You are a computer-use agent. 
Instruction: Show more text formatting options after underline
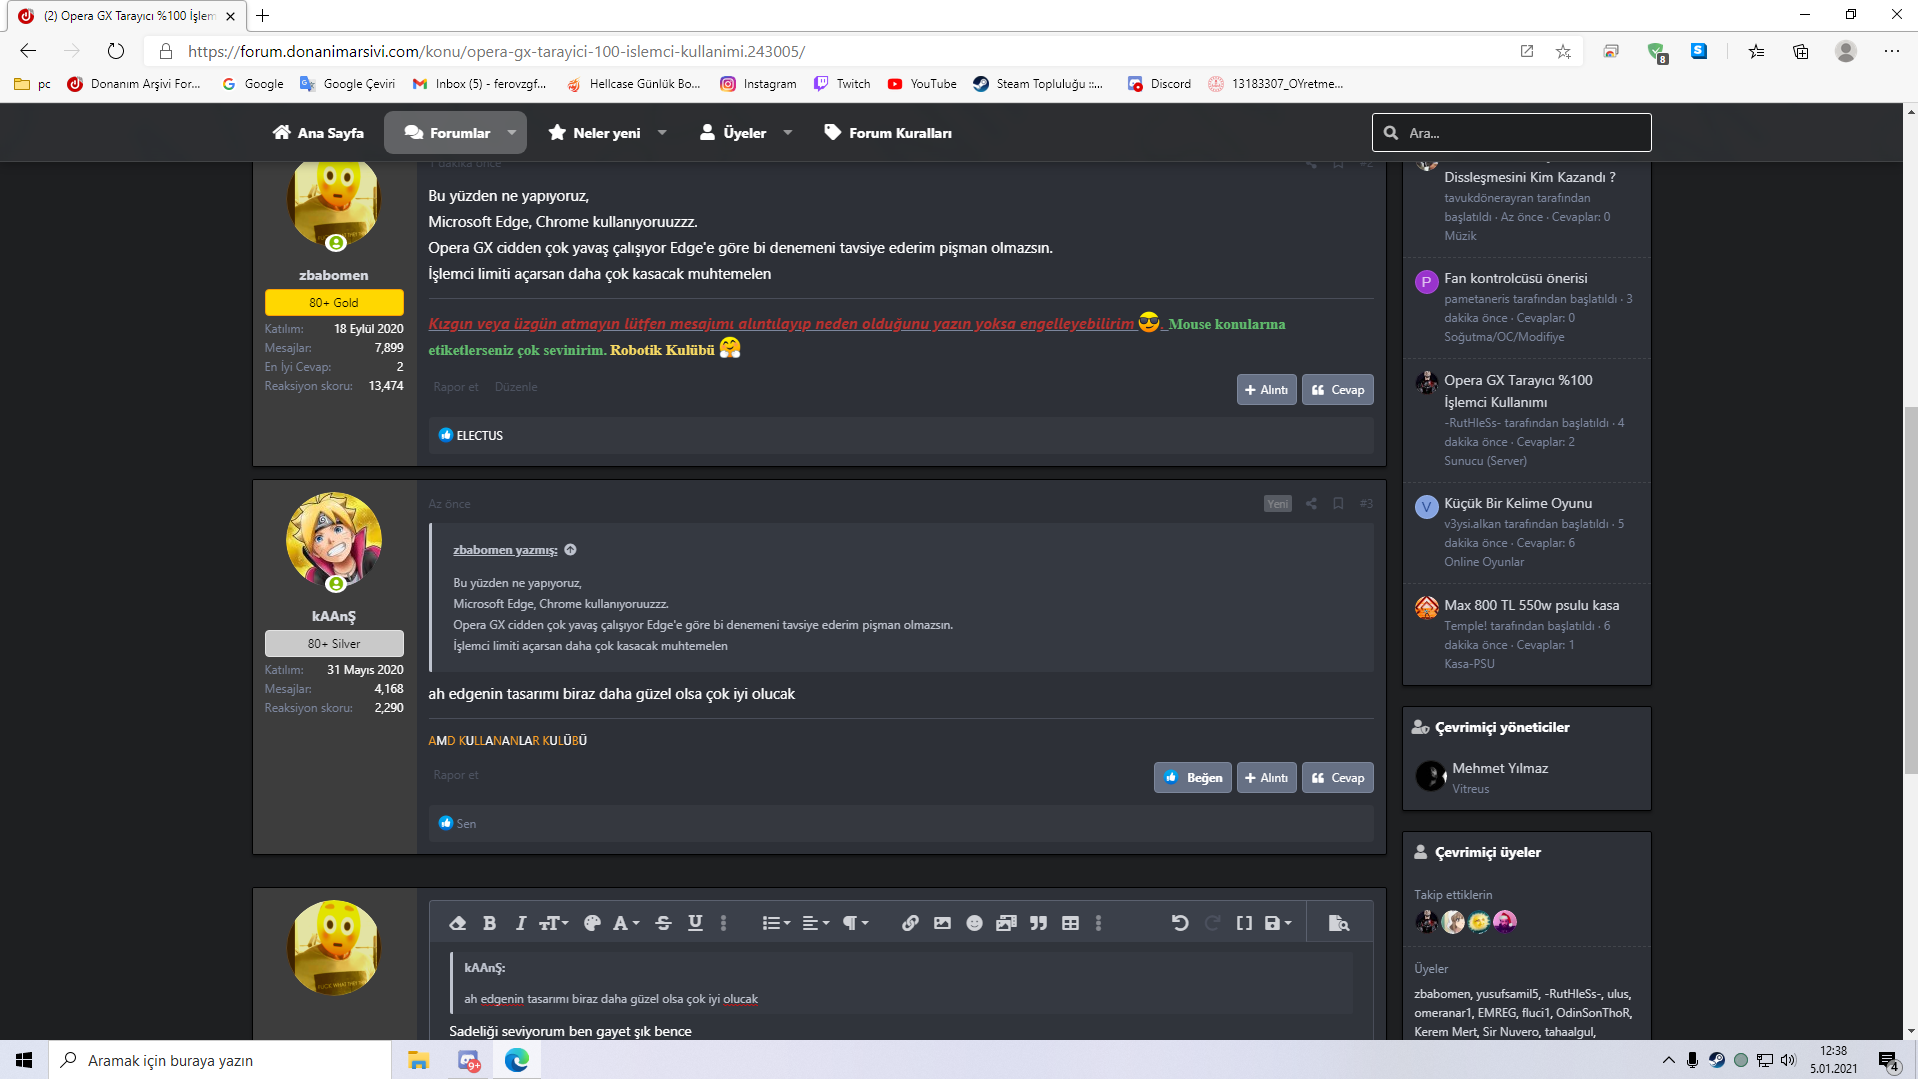(724, 923)
